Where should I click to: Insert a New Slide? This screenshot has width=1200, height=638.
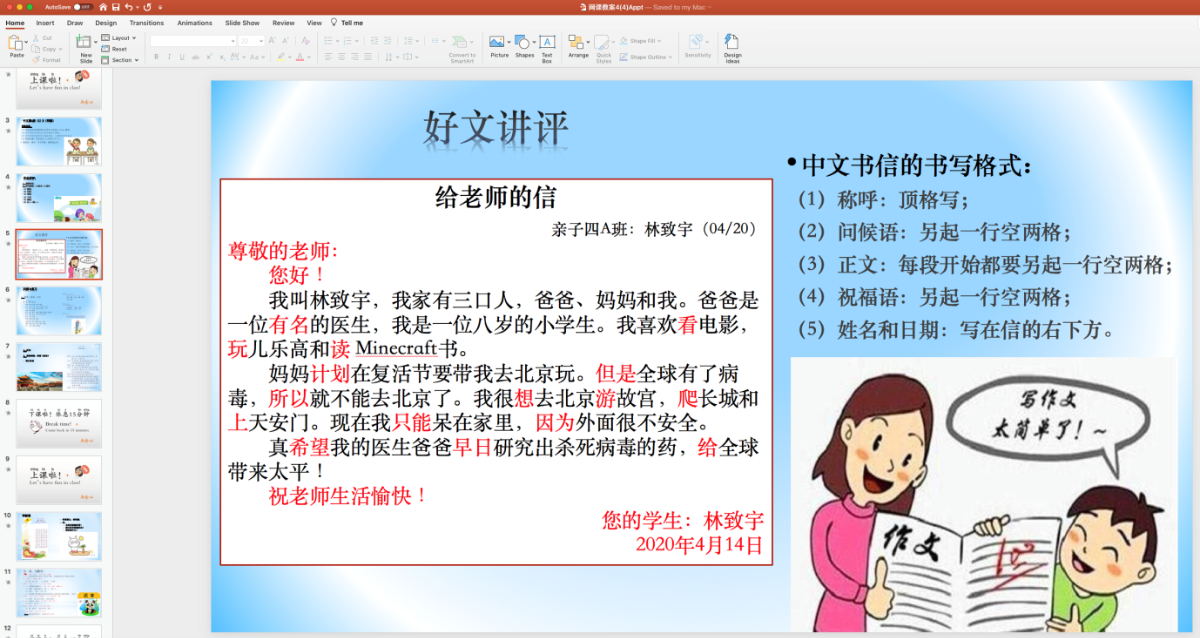click(86, 46)
